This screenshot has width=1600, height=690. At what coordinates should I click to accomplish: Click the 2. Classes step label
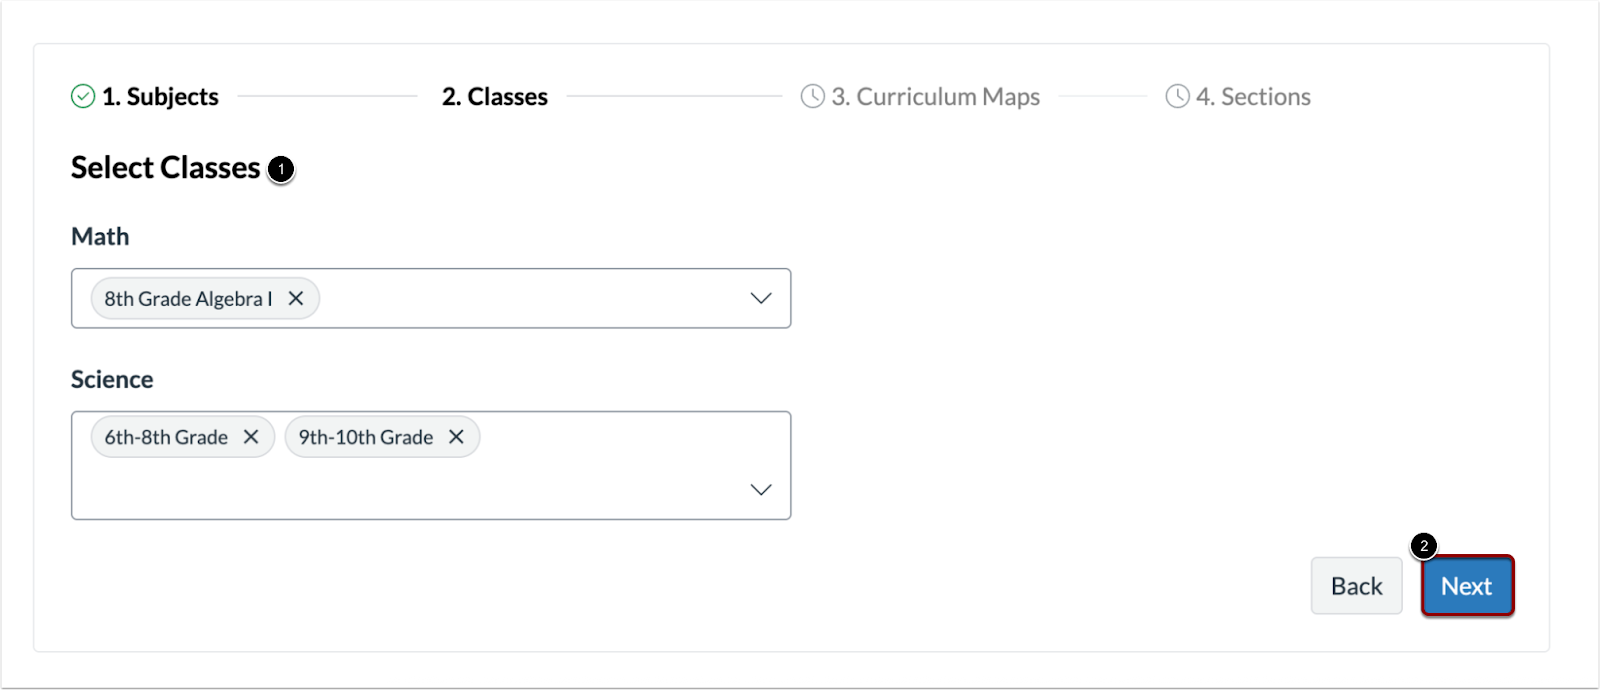(x=494, y=96)
